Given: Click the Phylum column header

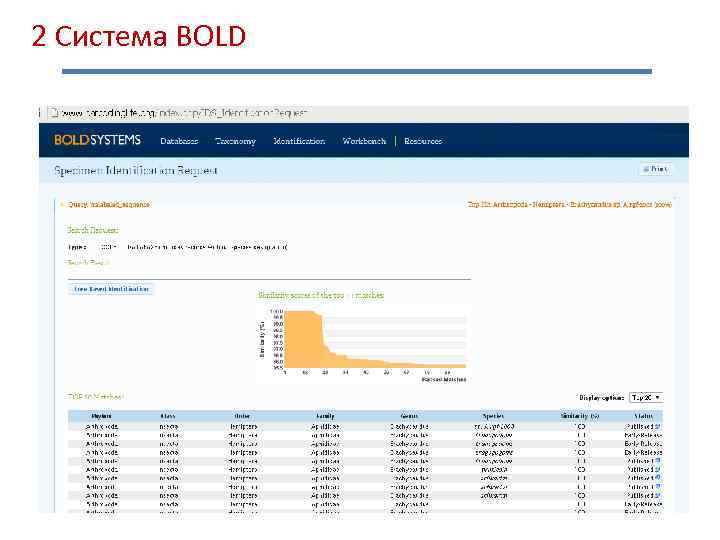Looking at the screenshot, I should (x=101, y=416).
